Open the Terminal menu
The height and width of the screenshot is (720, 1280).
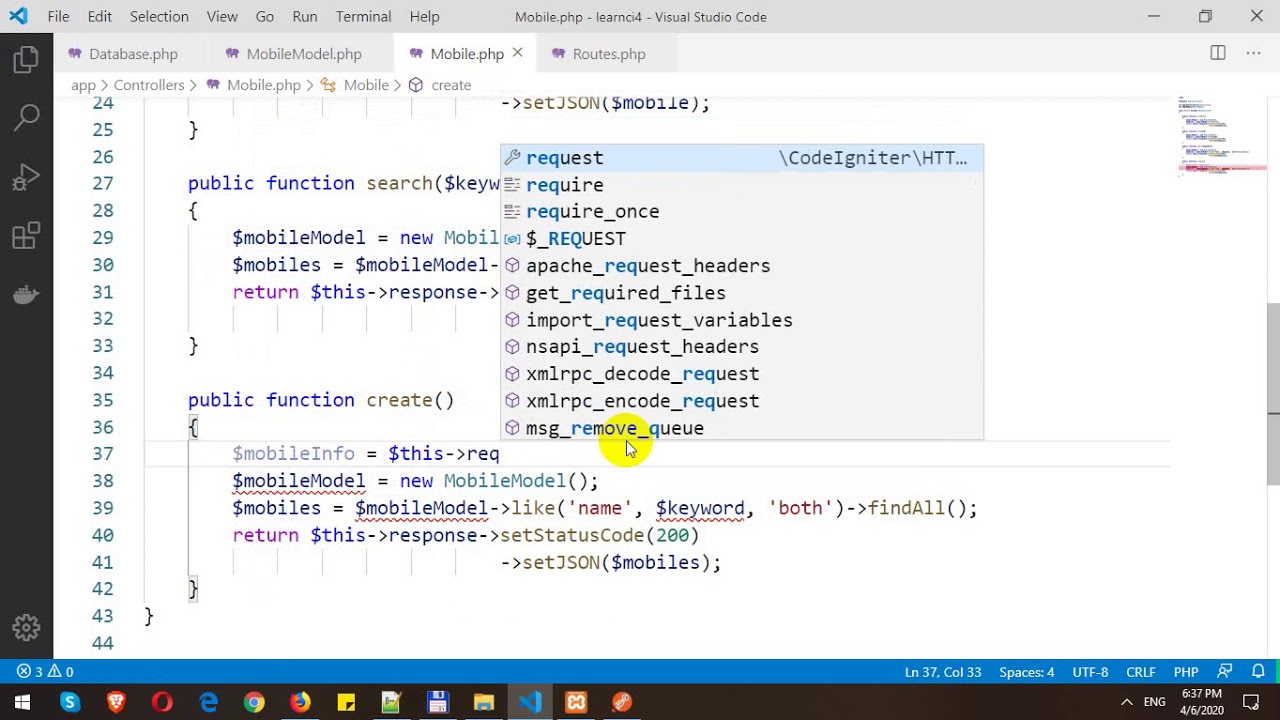pyautogui.click(x=364, y=16)
